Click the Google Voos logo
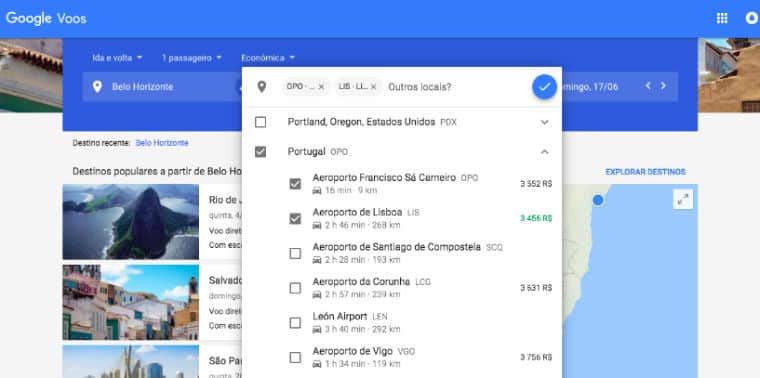This screenshot has width=760, height=378. click(46, 18)
